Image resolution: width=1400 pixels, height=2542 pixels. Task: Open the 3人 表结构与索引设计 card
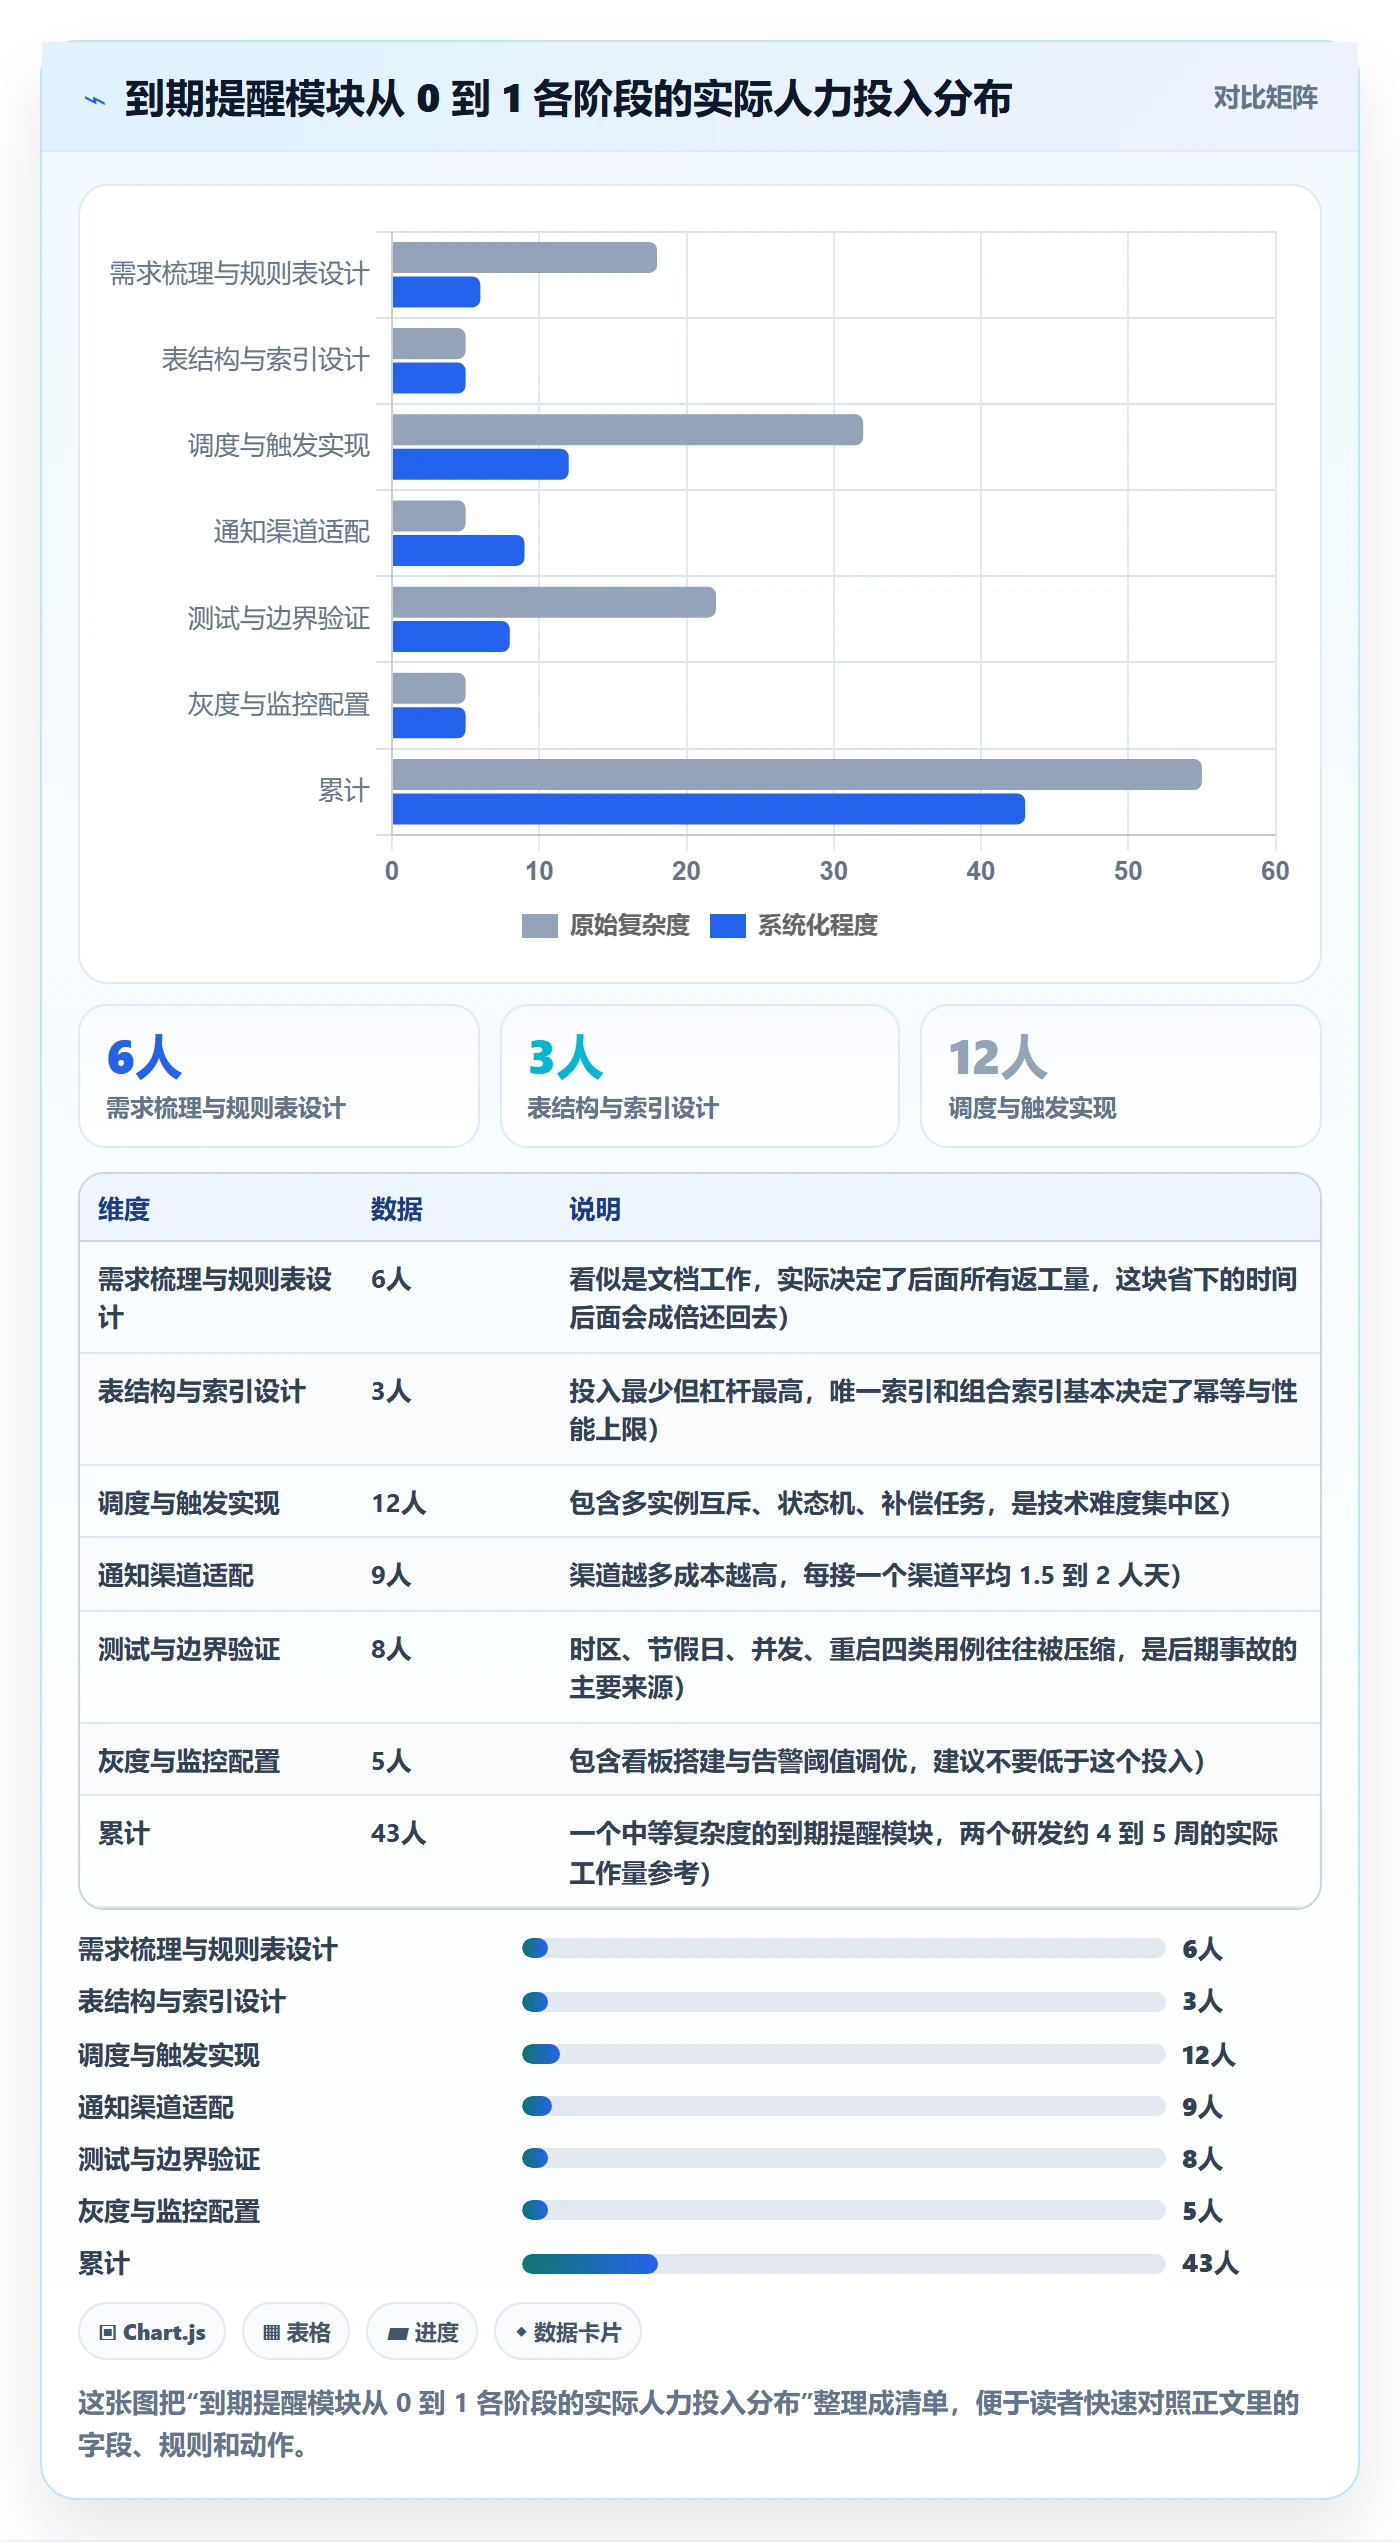click(700, 1076)
